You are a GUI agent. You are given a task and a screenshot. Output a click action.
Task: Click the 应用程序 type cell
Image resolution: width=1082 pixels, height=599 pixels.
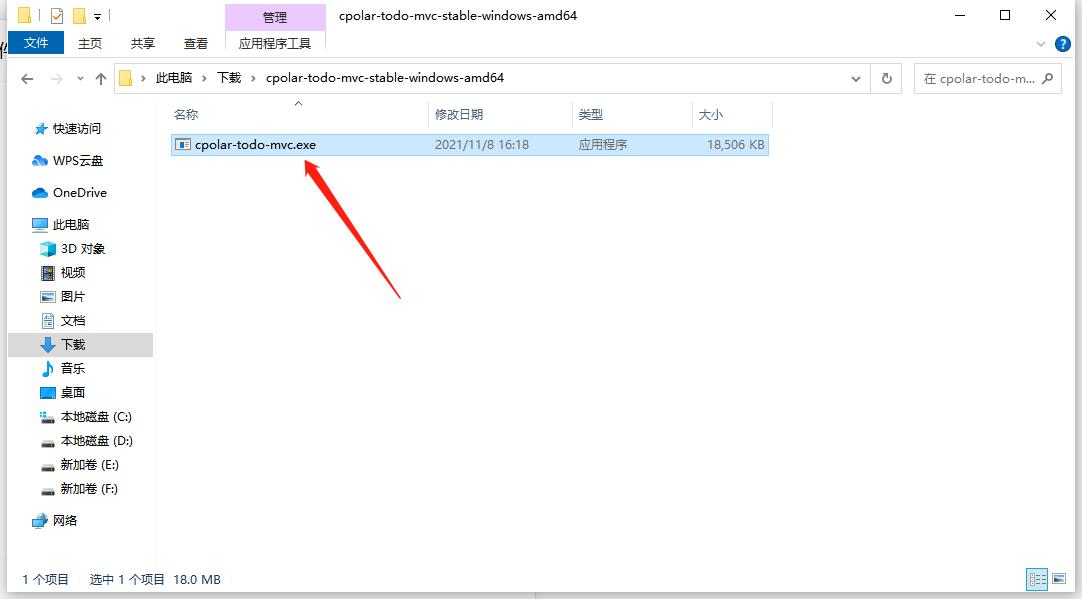coord(602,145)
